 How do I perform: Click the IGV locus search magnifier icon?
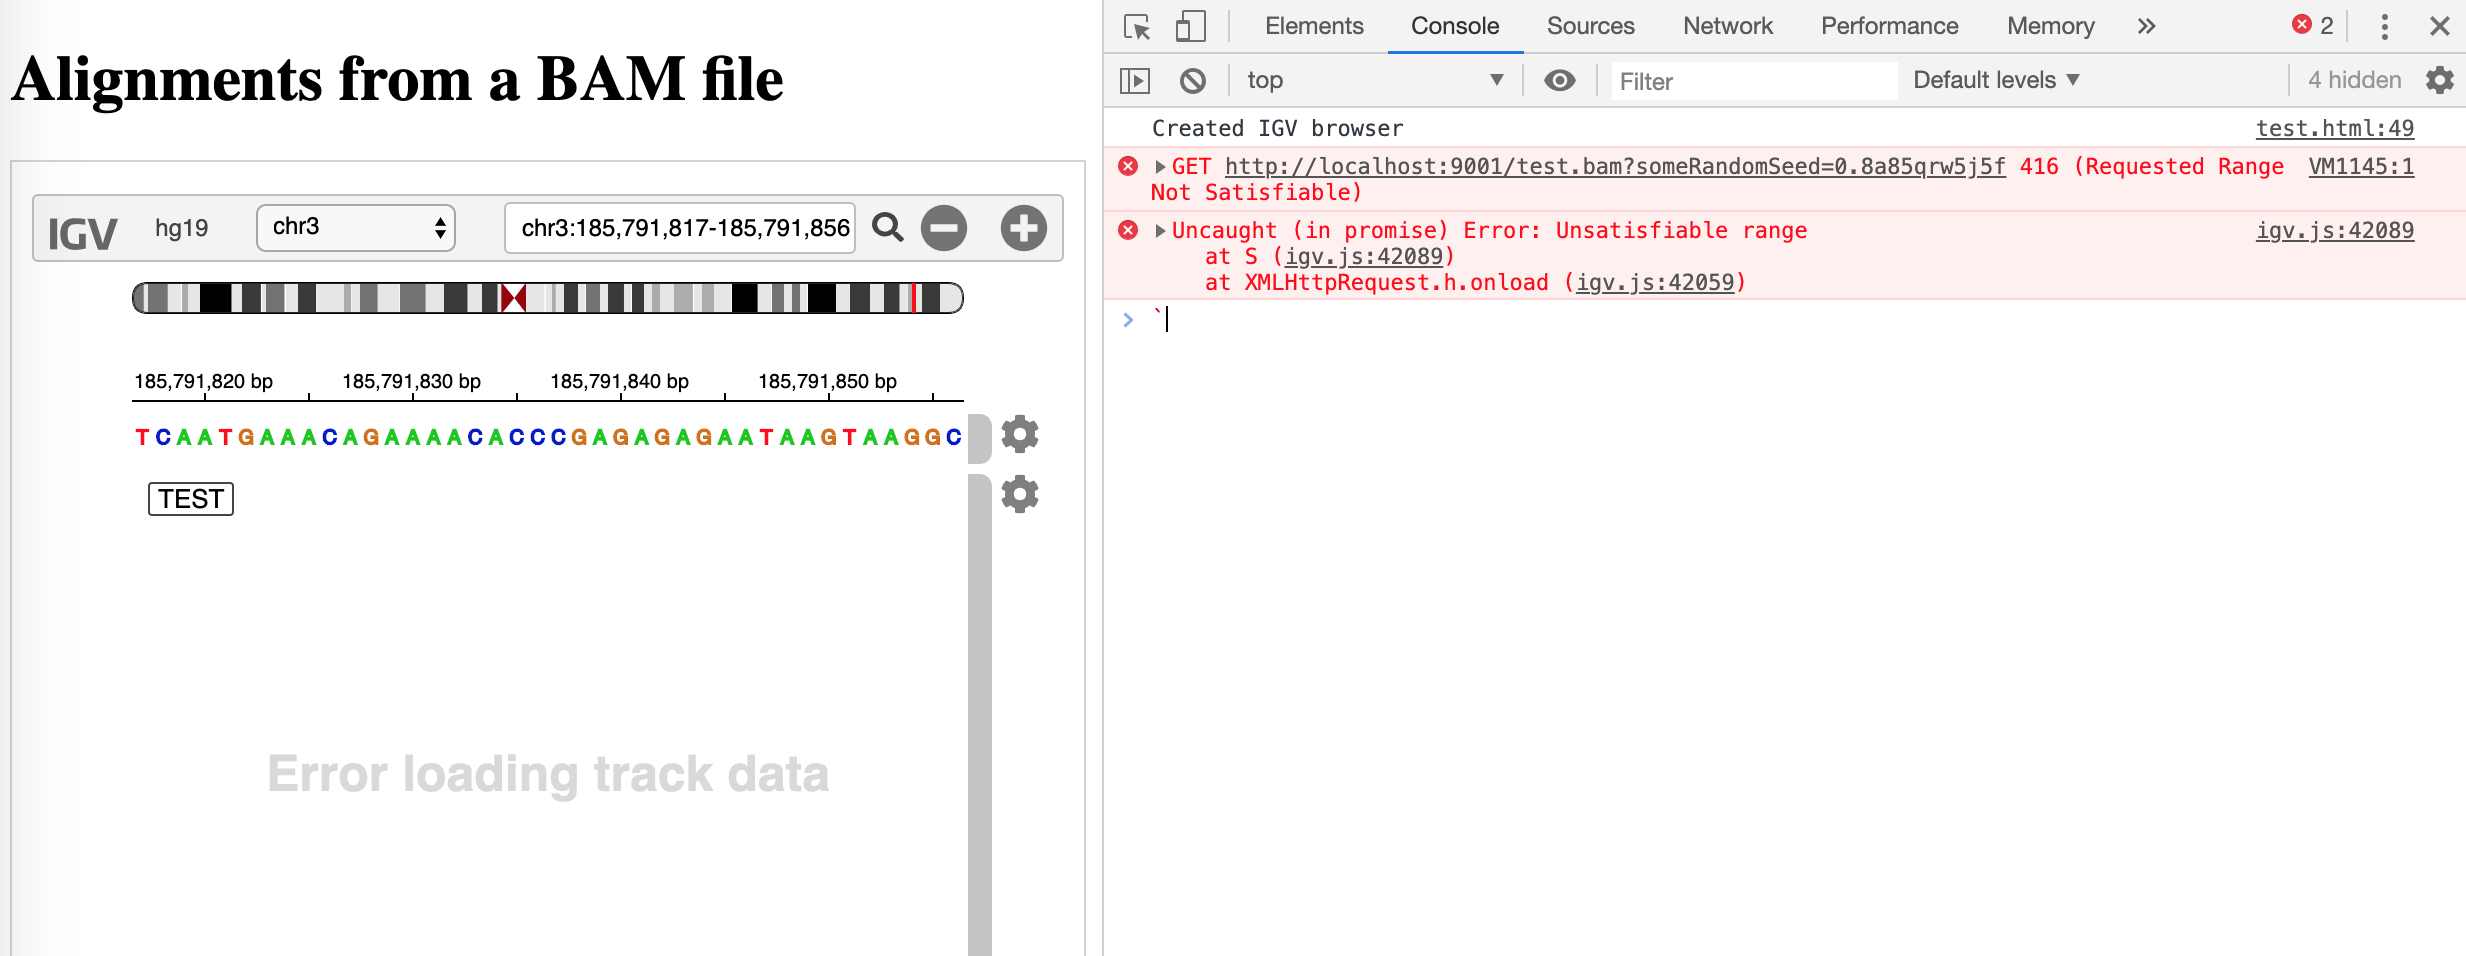(887, 228)
